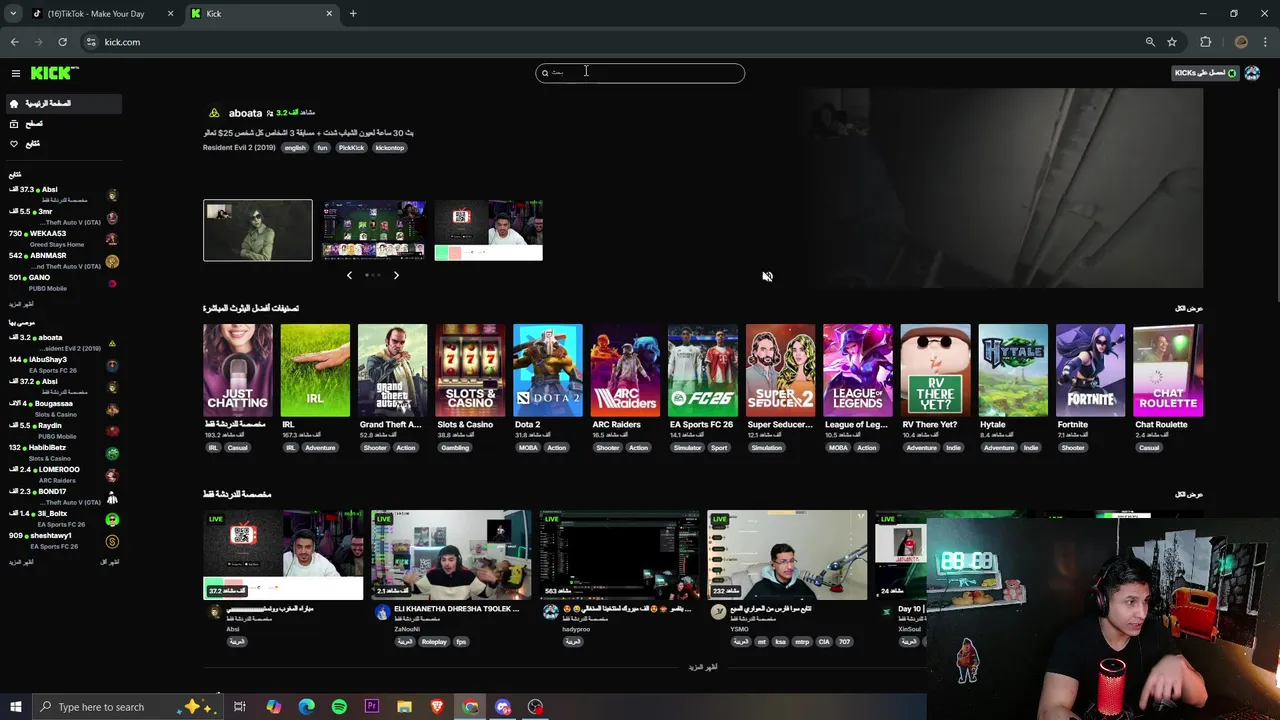Open Spotify from the taskbar
The width and height of the screenshot is (1280, 720).
pos(339,707)
